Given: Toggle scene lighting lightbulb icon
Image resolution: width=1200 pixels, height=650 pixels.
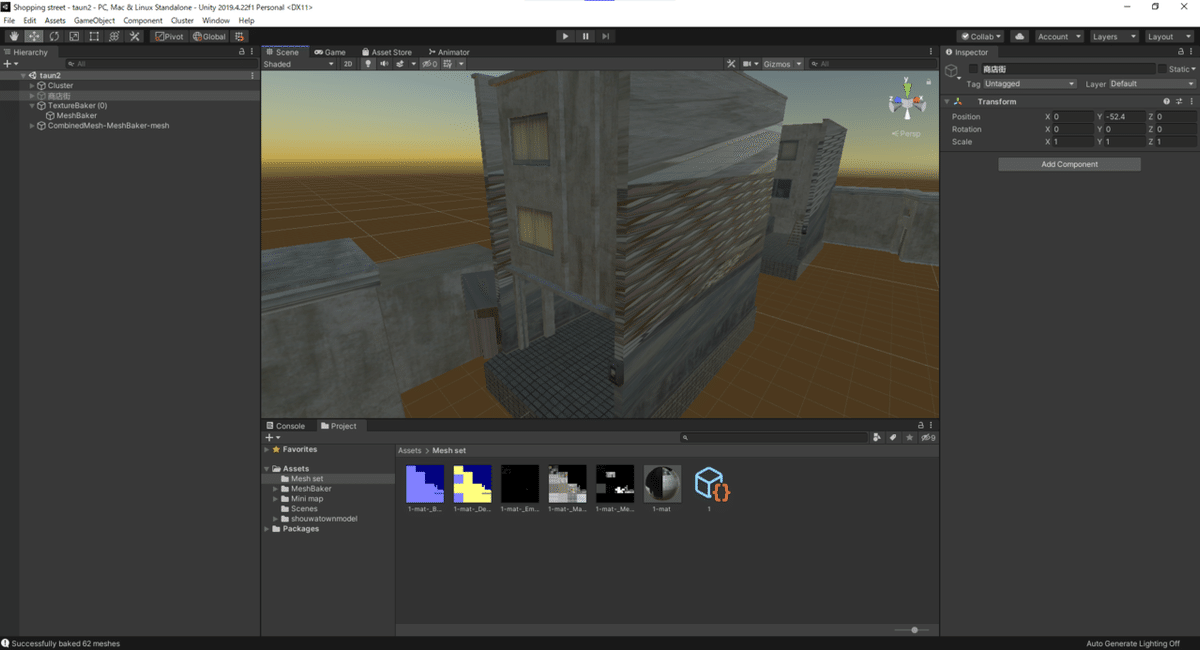Looking at the screenshot, I should click(368, 64).
